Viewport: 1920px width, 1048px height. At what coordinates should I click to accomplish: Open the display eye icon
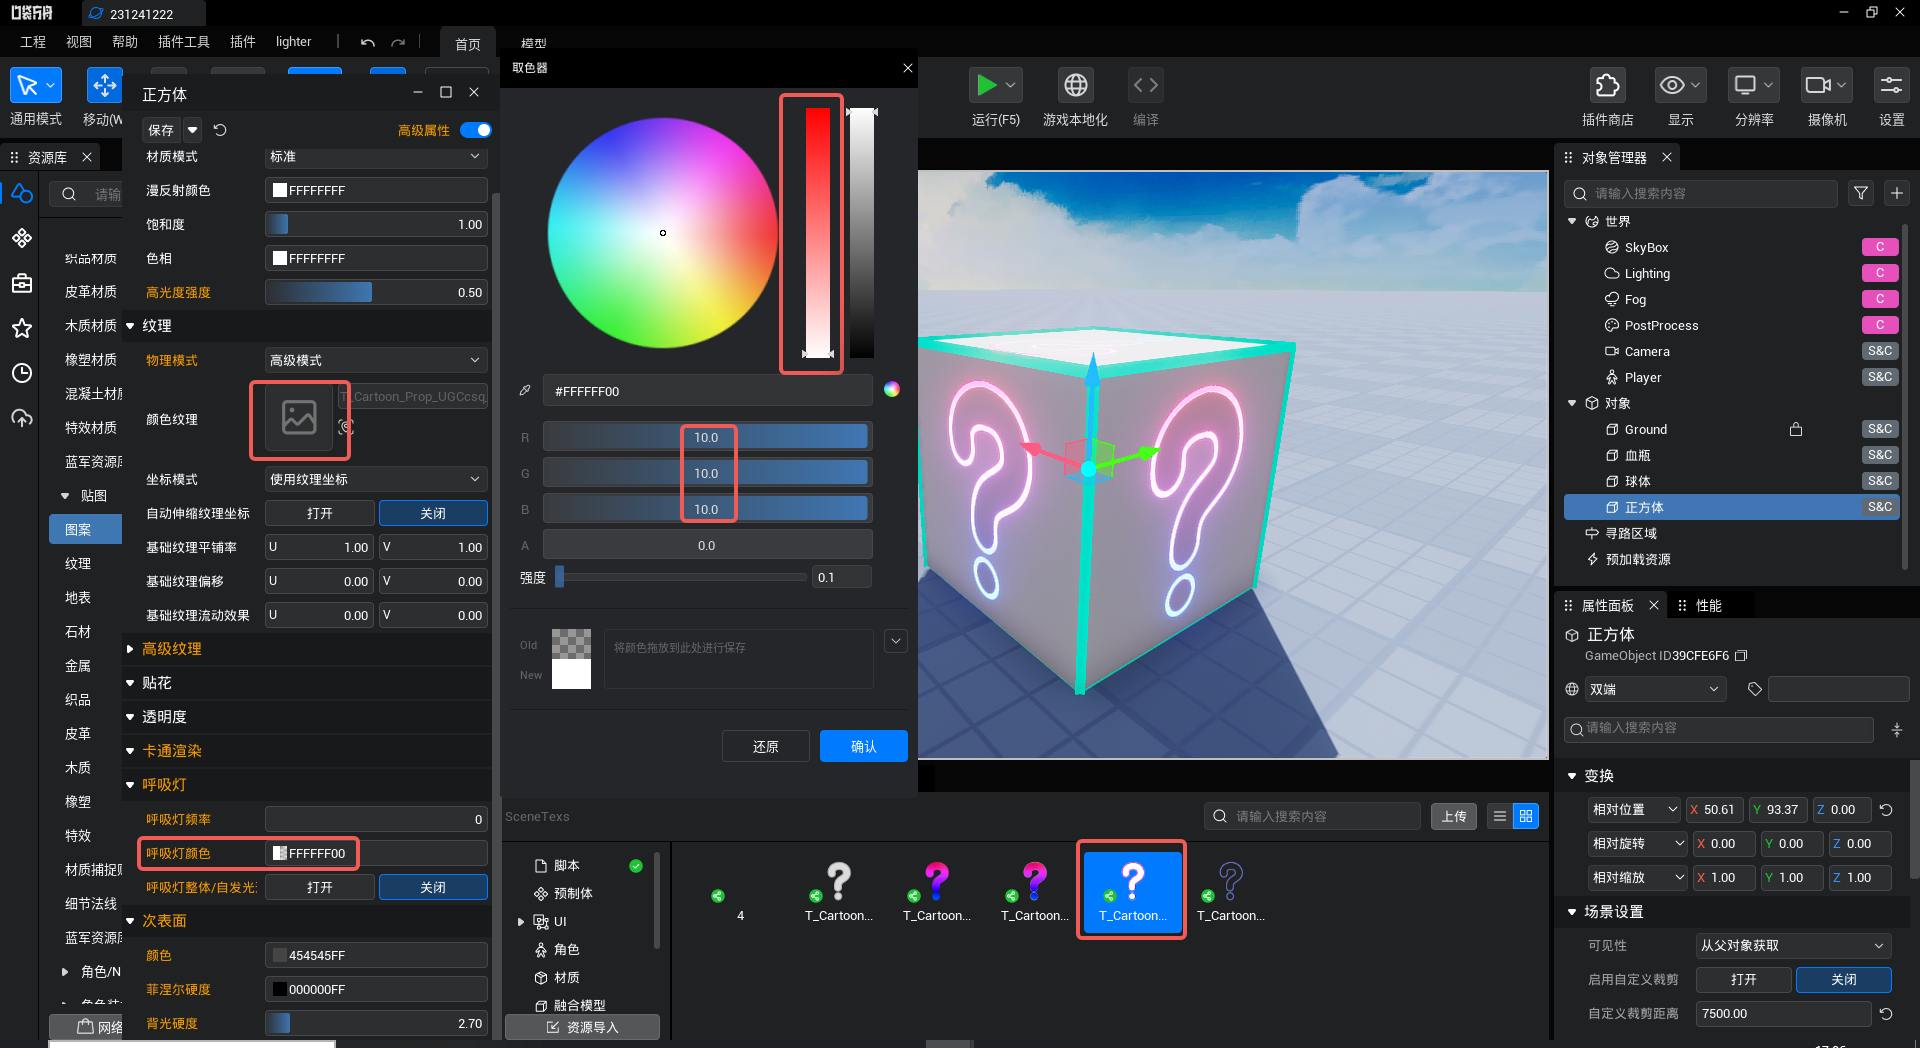click(1672, 85)
